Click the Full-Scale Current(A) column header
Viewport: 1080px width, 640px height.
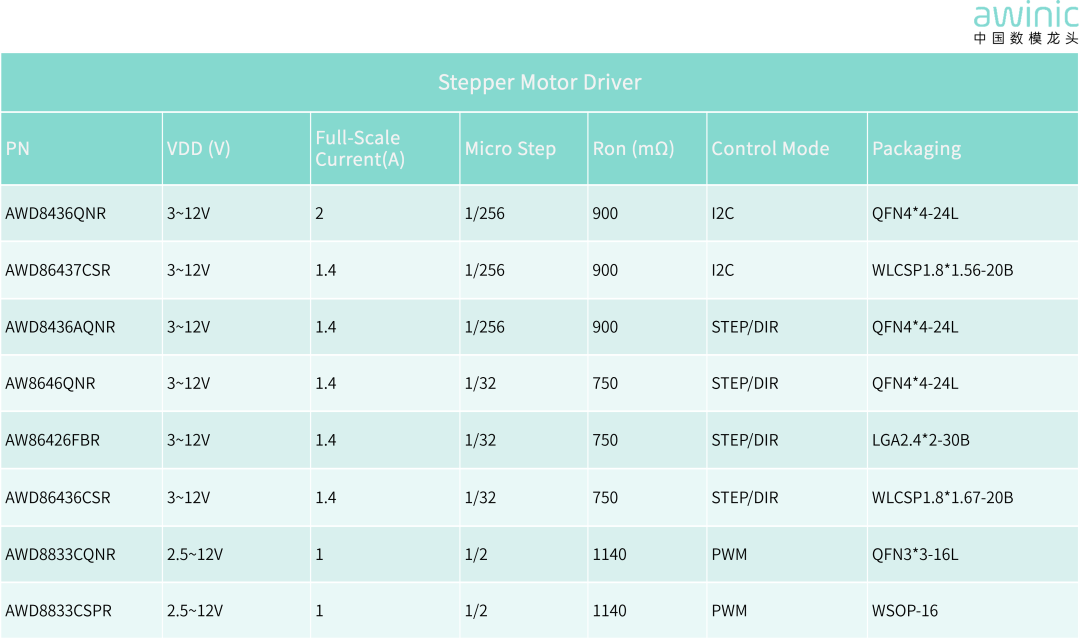click(x=360, y=148)
